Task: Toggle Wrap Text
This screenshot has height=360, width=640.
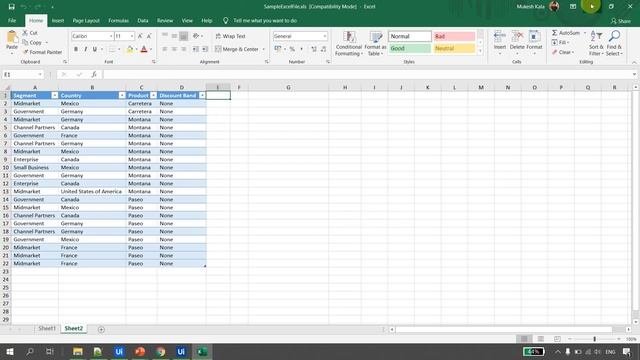Action: pyautogui.click(x=231, y=36)
